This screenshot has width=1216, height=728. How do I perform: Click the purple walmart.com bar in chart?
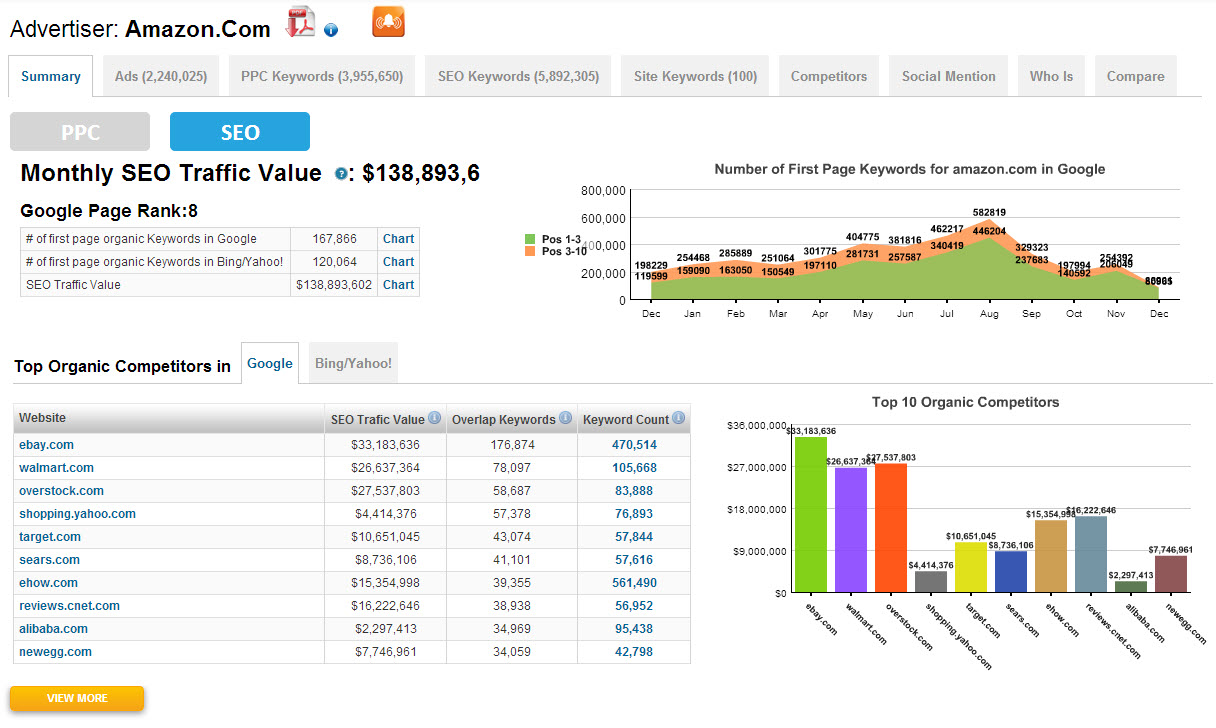(851, 530)
